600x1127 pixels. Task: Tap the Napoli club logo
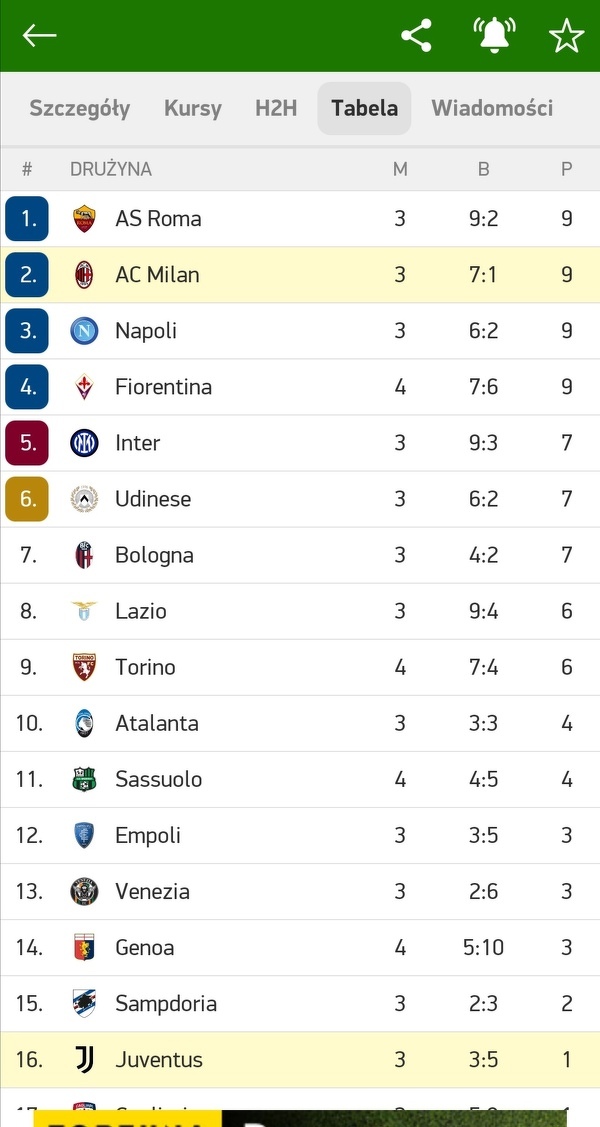pyautogui.click(x=85, y=331)
